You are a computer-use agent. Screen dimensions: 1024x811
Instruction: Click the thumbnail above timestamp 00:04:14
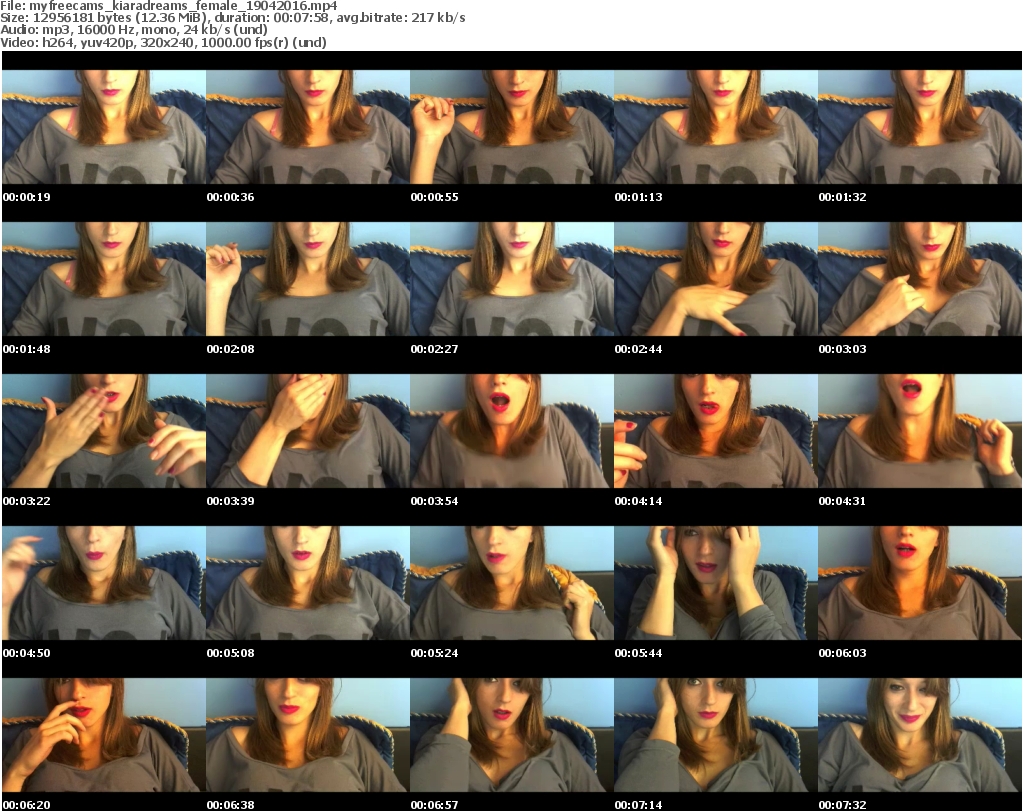(716, 431)
